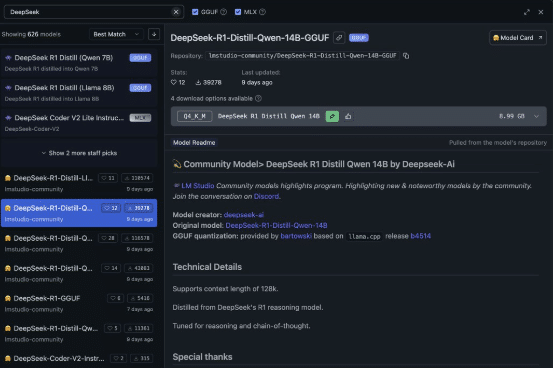Click the GGUF badge on Llama 8B pick
The image size is (553, 368).
[140, 88]
